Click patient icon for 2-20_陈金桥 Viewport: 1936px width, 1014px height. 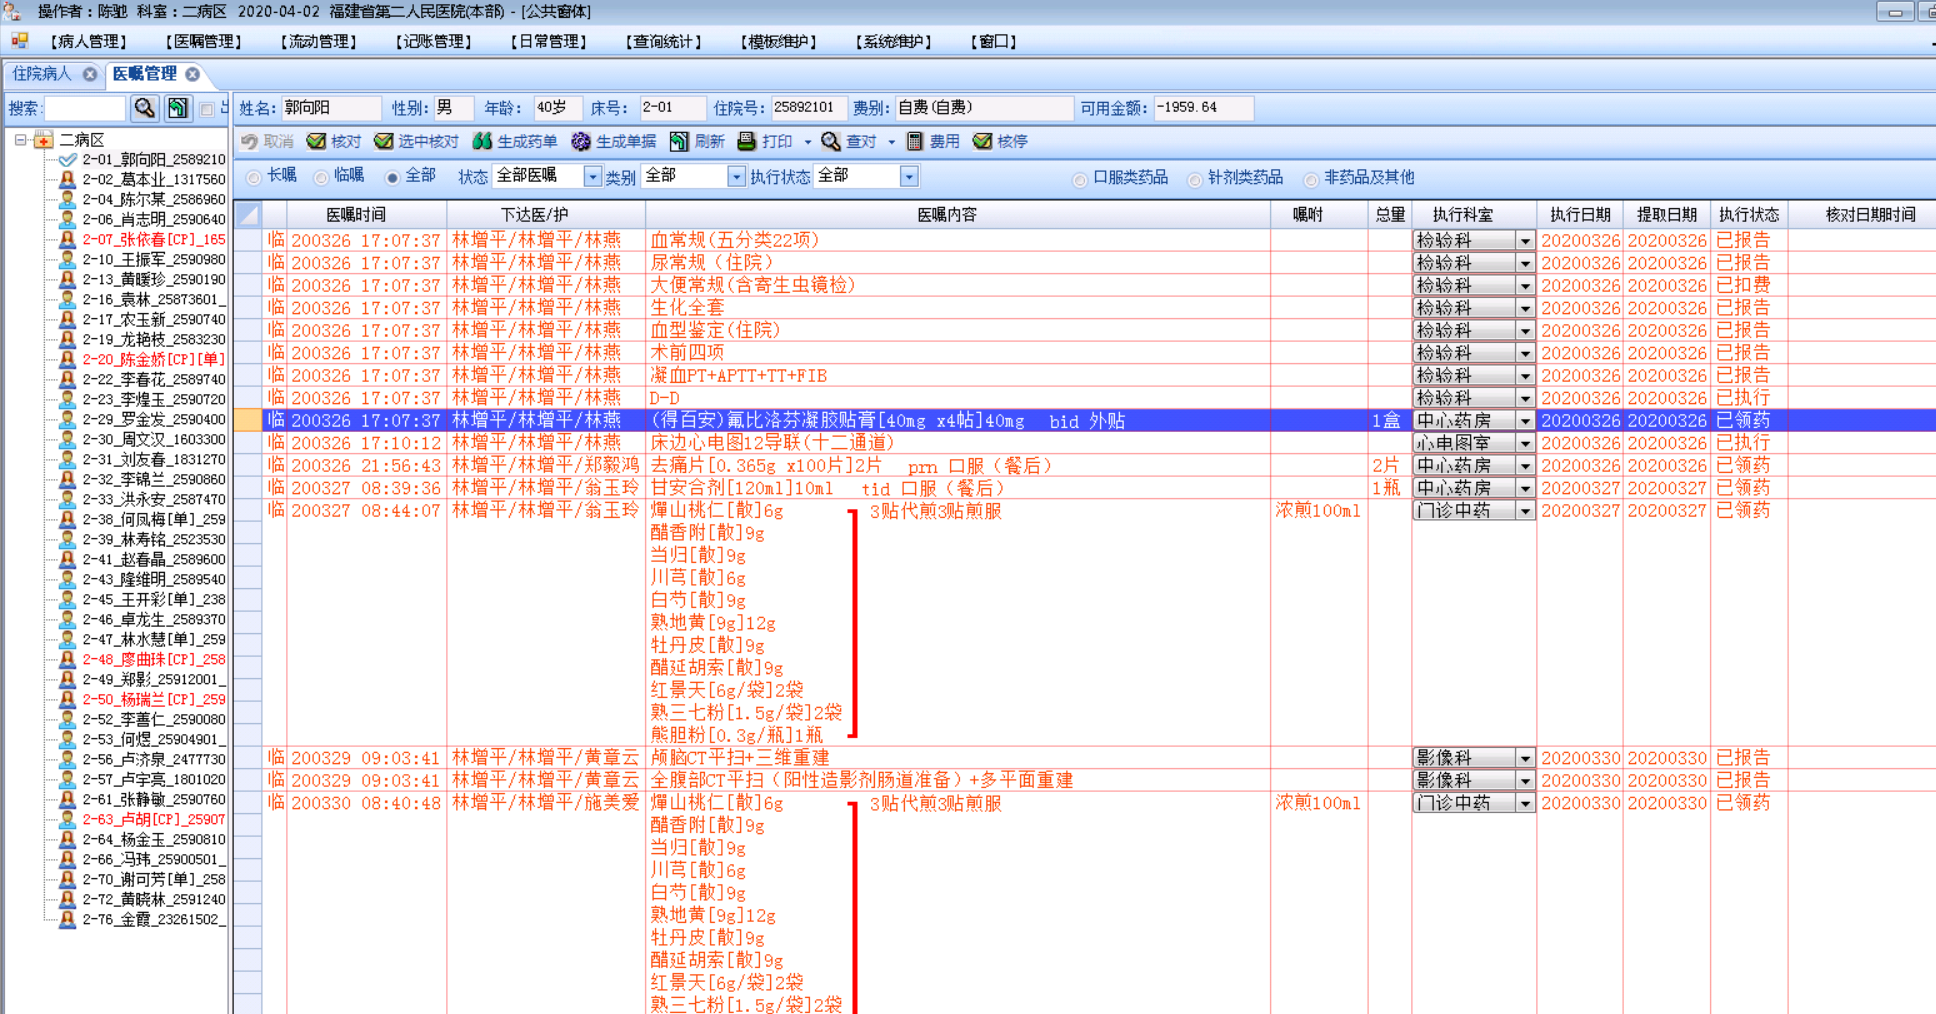(x=67, y=360)
